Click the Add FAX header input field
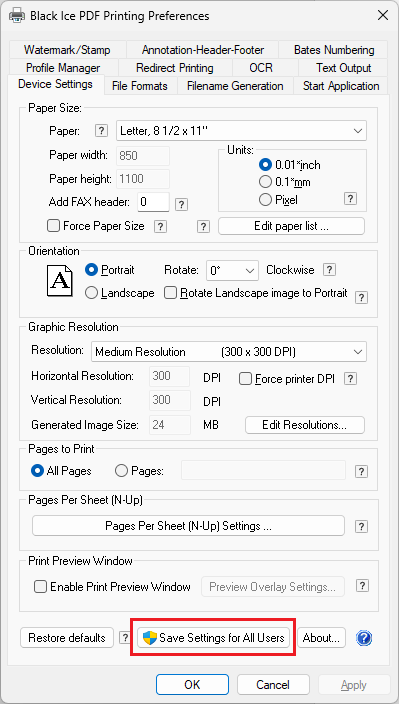Viewport: 399px width, 704px height. (153, 202)
